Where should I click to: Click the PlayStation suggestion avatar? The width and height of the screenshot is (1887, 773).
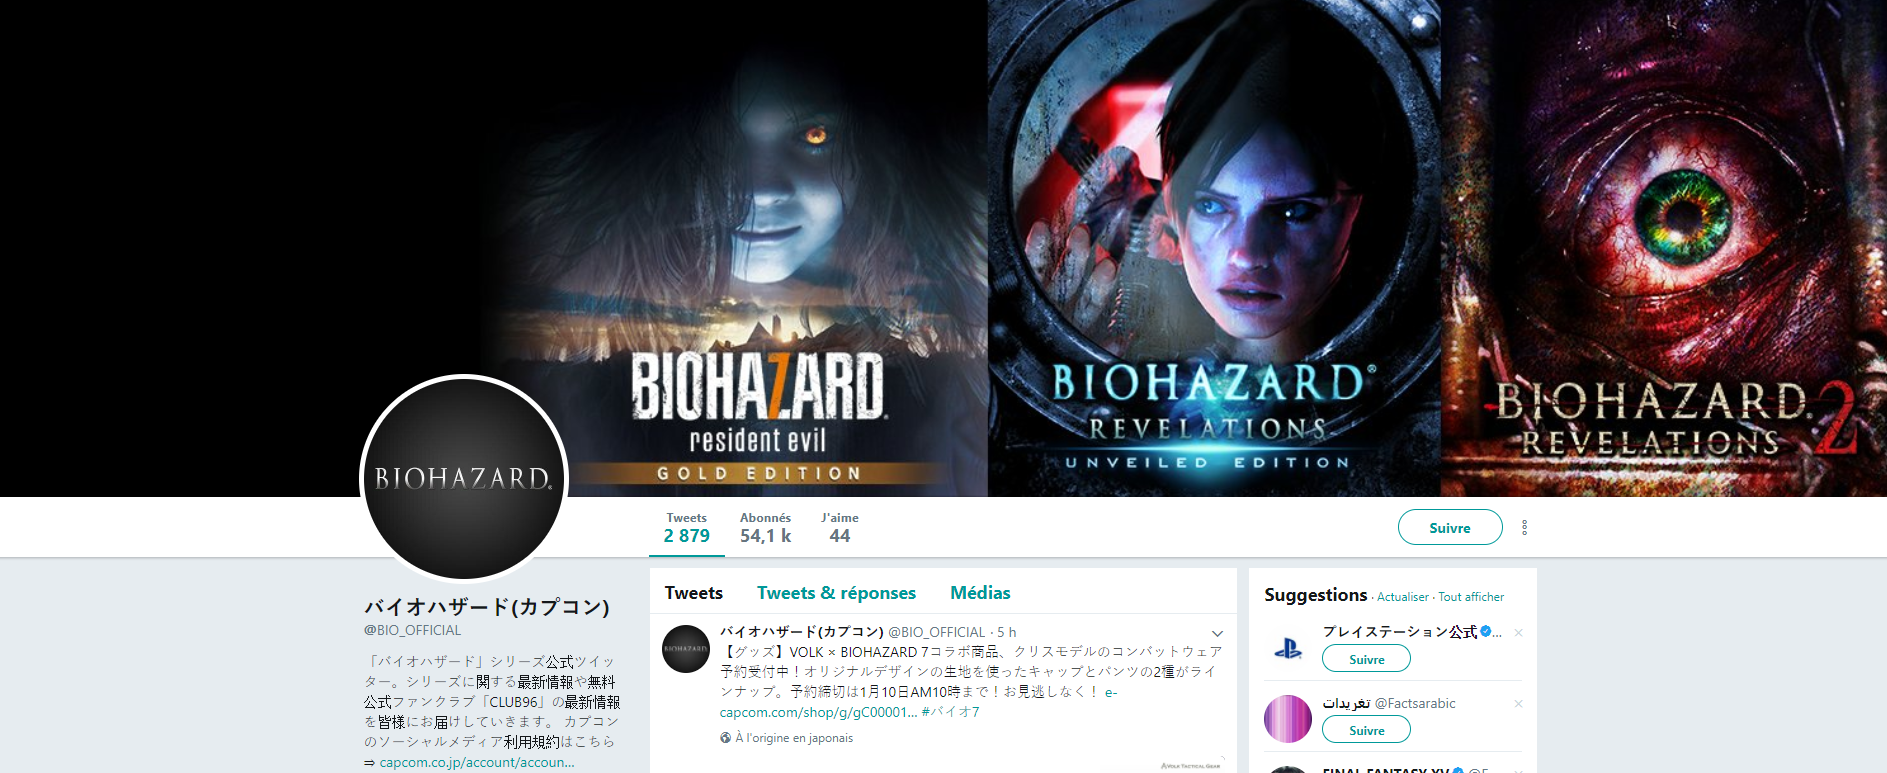(x=1288, y=648)
